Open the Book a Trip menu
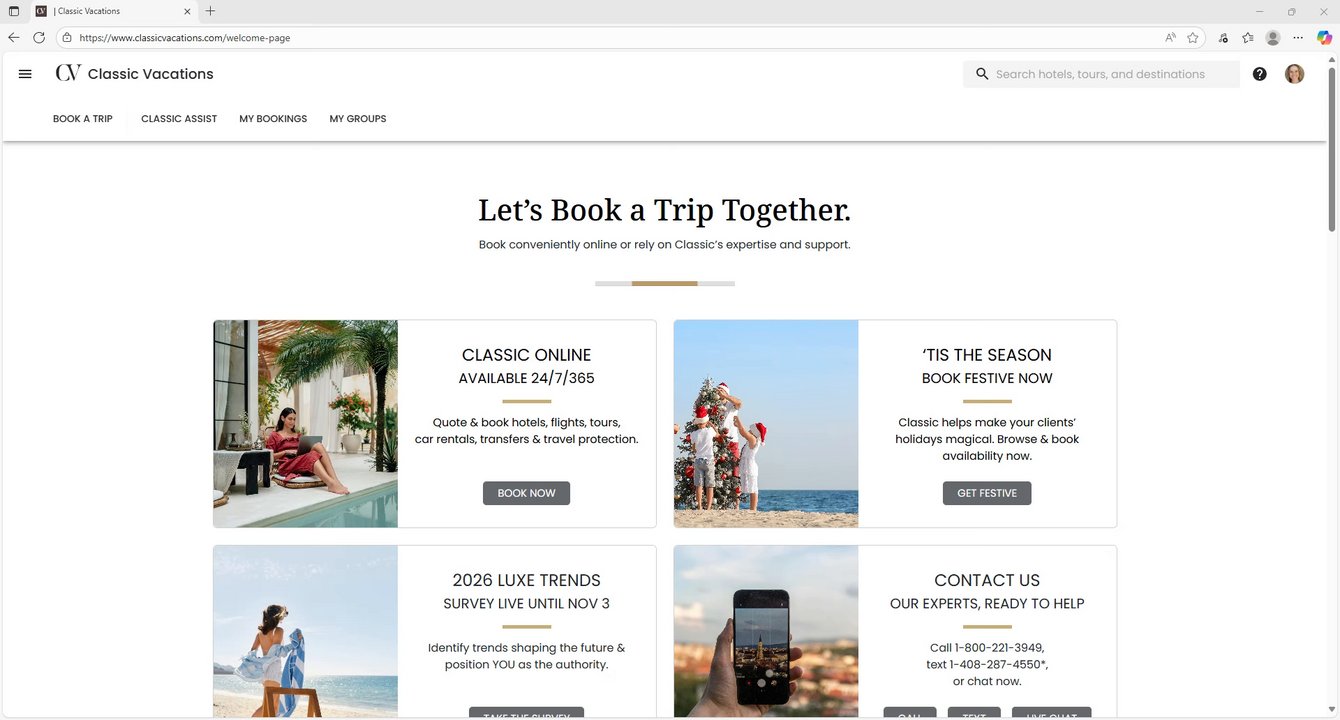The width and height of the screenshot is (1340, 720). click(83, 119)
